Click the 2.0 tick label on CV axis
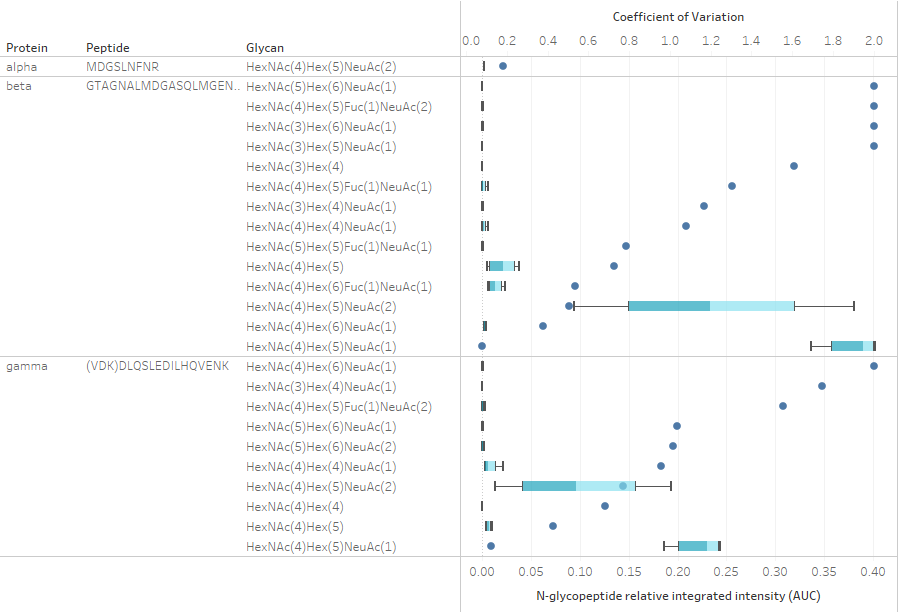This screenshot has height=612, width=898. click(872, 40)
